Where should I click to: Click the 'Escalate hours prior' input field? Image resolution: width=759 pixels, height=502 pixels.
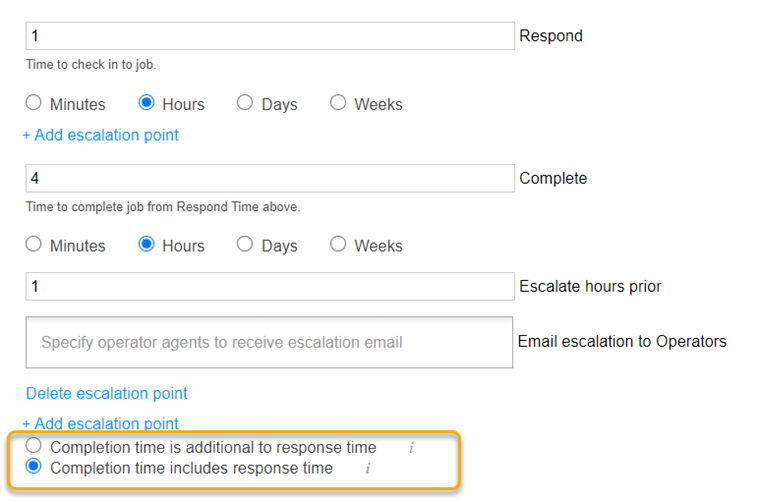pos(269,286)
